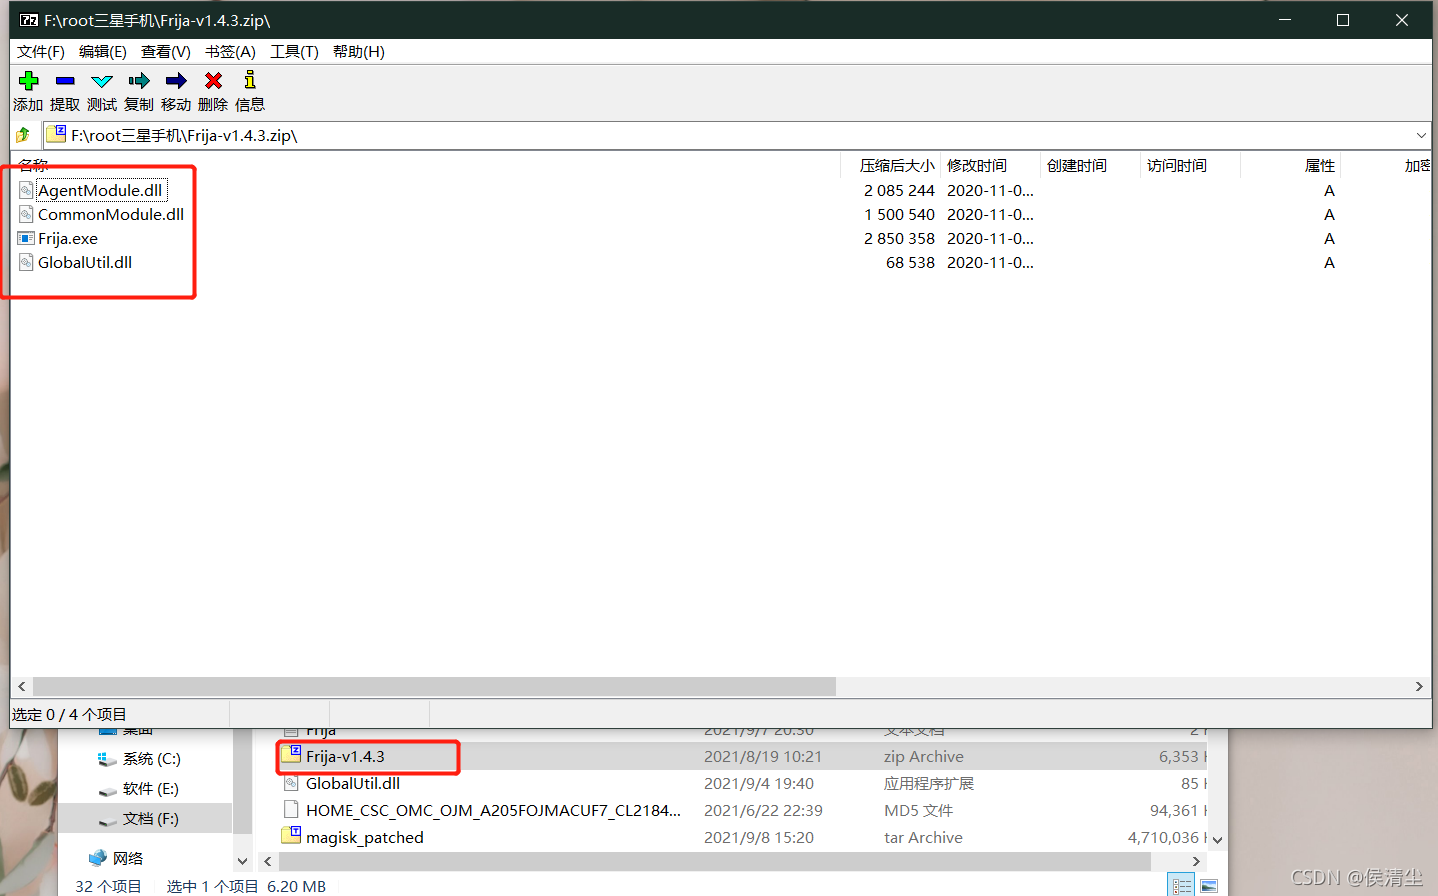Click the Delete (删除) red X icon
The image size is (1438, 896).
[213, 80]
